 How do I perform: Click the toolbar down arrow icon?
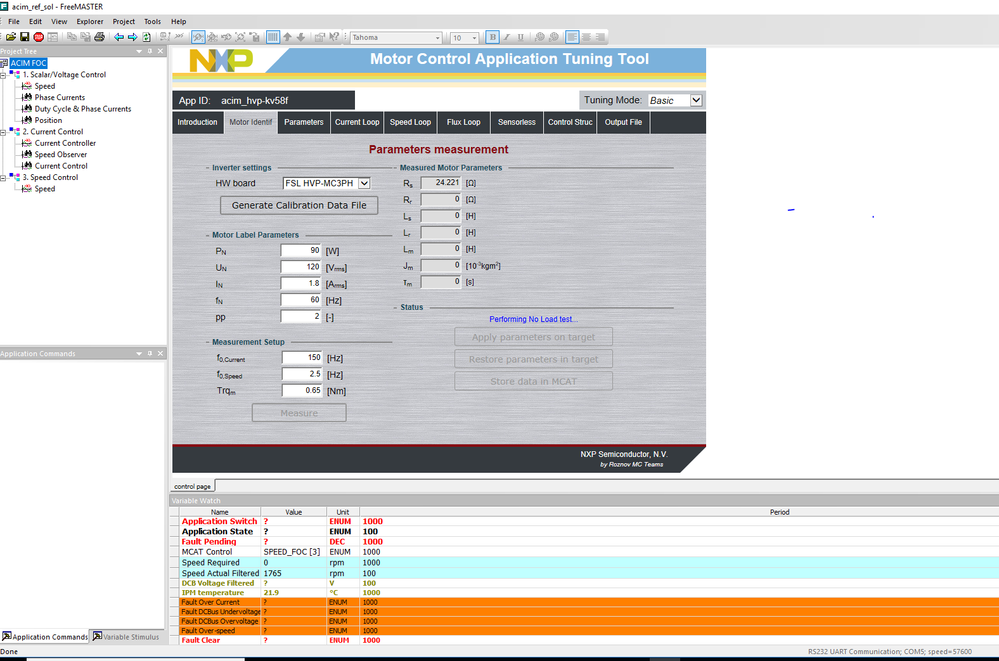tap(301, 37)
